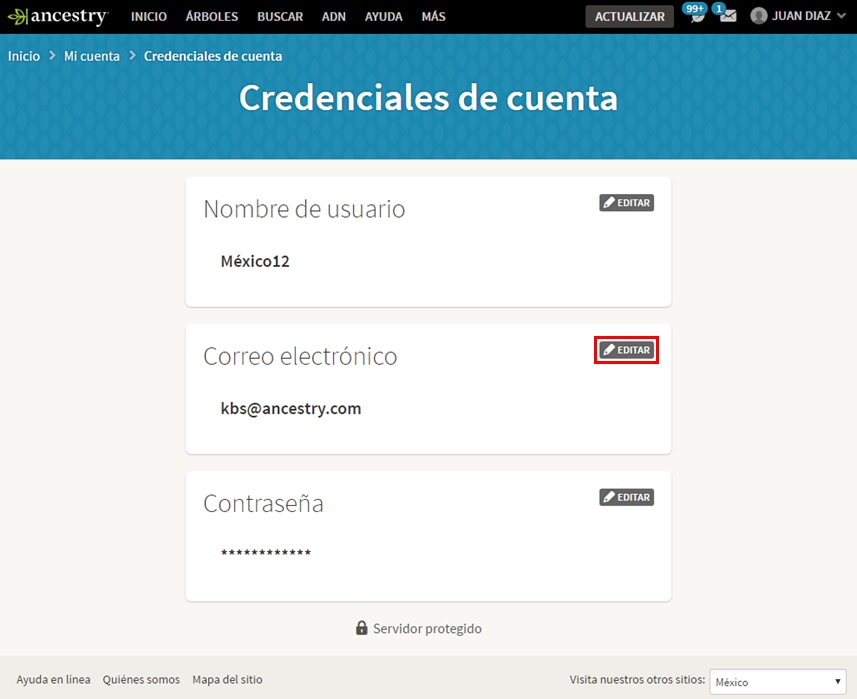Click the Juan Diaz profile avatar icon
This screenshot has width=857, height=699.
tap(757, 15)
